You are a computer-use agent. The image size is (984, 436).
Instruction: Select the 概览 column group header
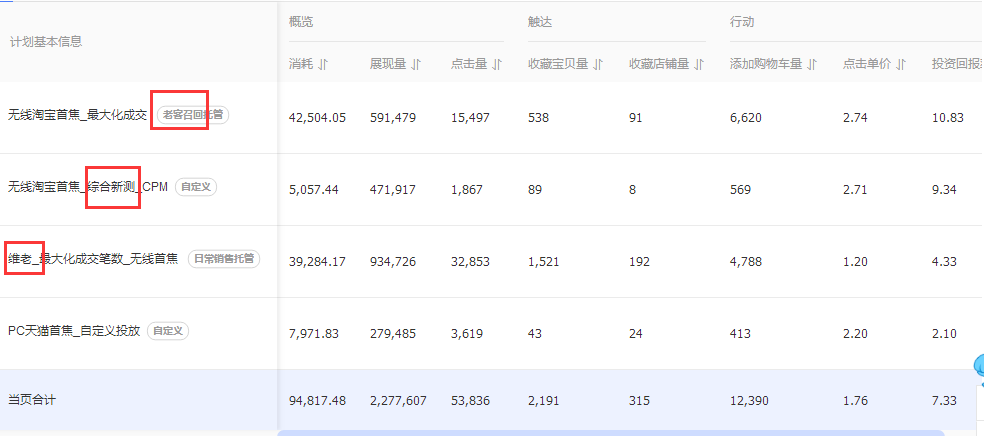(x=300, y=21)
